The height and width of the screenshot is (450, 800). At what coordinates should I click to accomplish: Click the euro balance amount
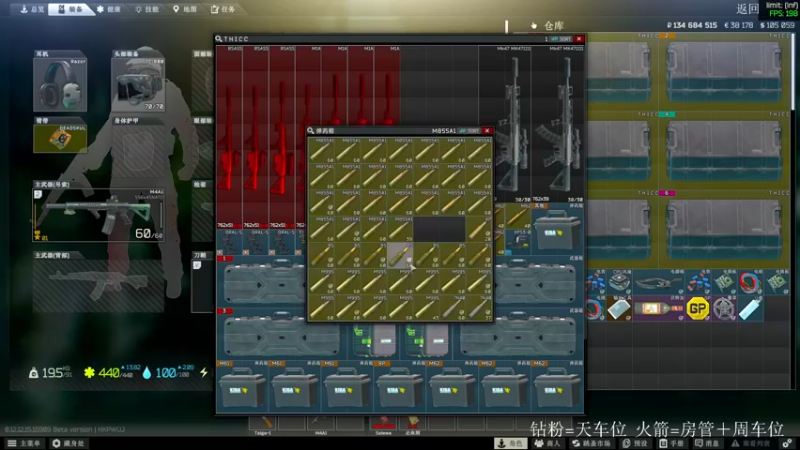(739, 25)
